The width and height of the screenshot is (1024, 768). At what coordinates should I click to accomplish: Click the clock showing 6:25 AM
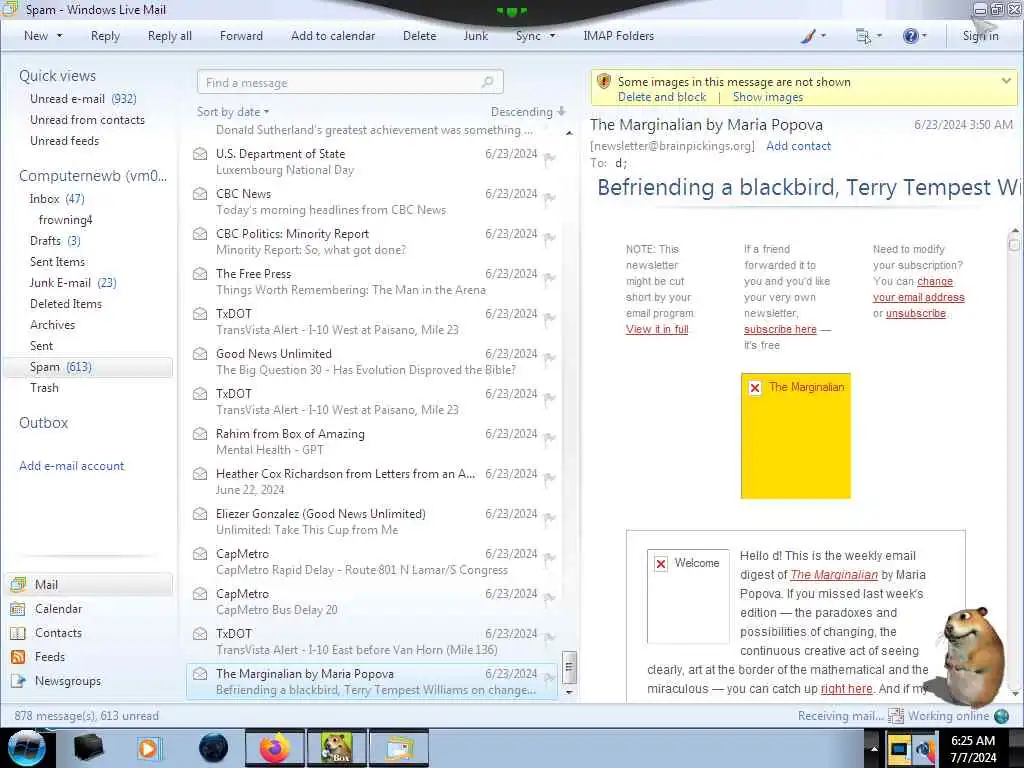[972, 741]
